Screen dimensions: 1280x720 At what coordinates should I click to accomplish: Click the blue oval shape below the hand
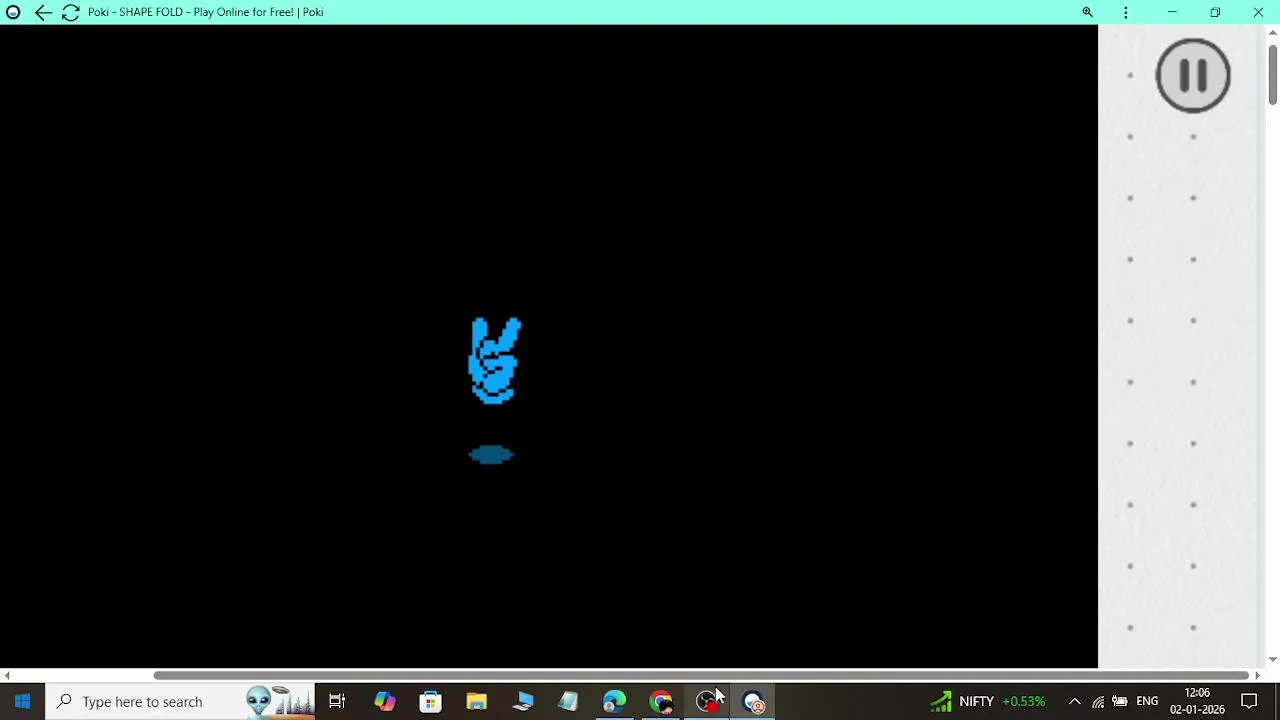click(x=491, y=455)
